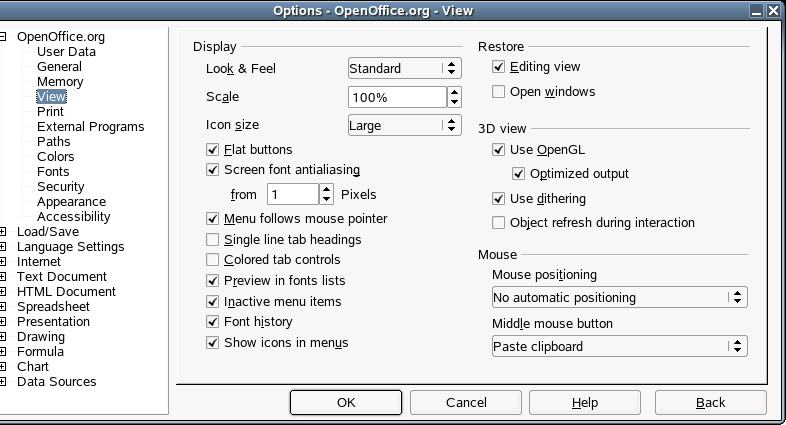786x425 pixels.
Task: Select Appearance in the options tree
Action: coord(71,202)
